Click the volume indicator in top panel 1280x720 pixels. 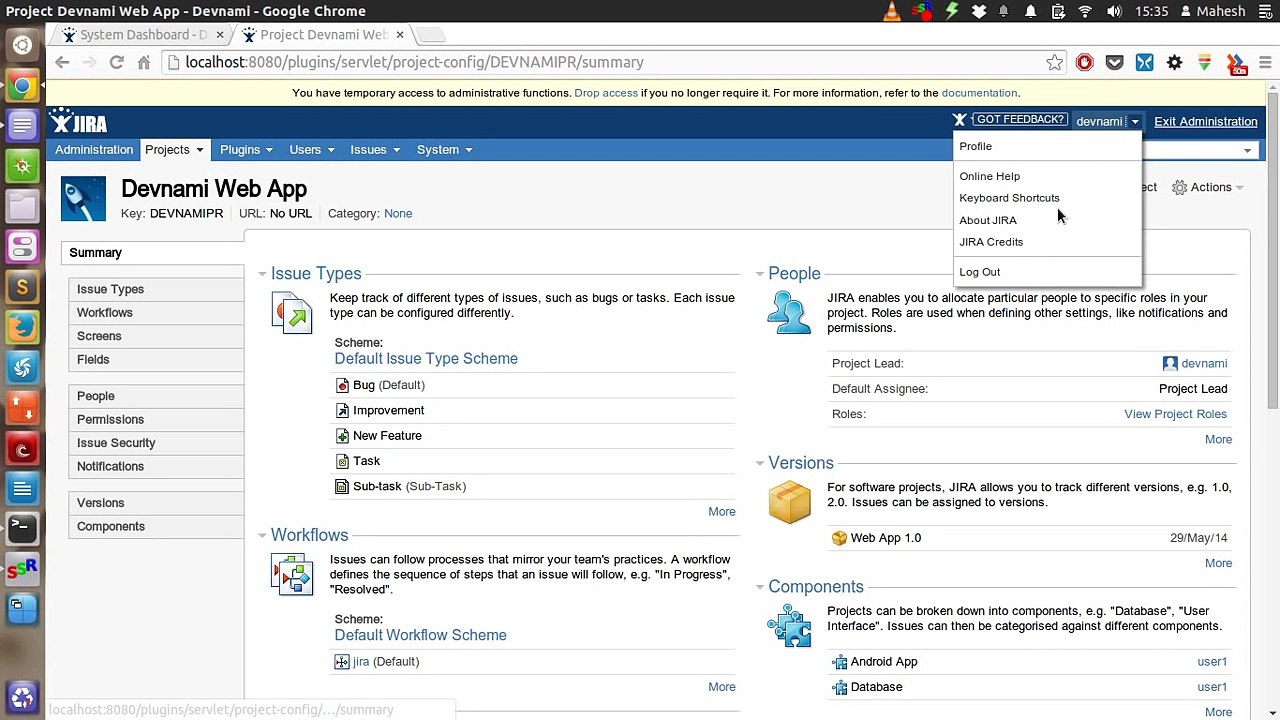tap(1114, 11)
